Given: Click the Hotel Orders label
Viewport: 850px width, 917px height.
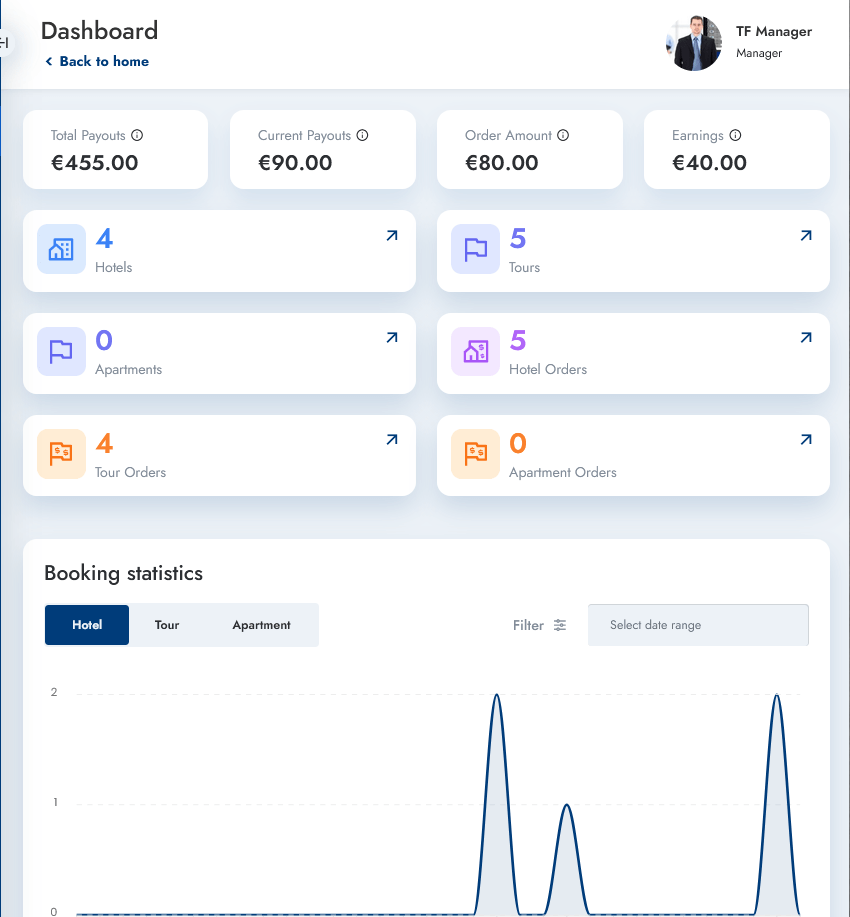Looking at the screenshot, I should pyautogui.click(x=548, y=370).
